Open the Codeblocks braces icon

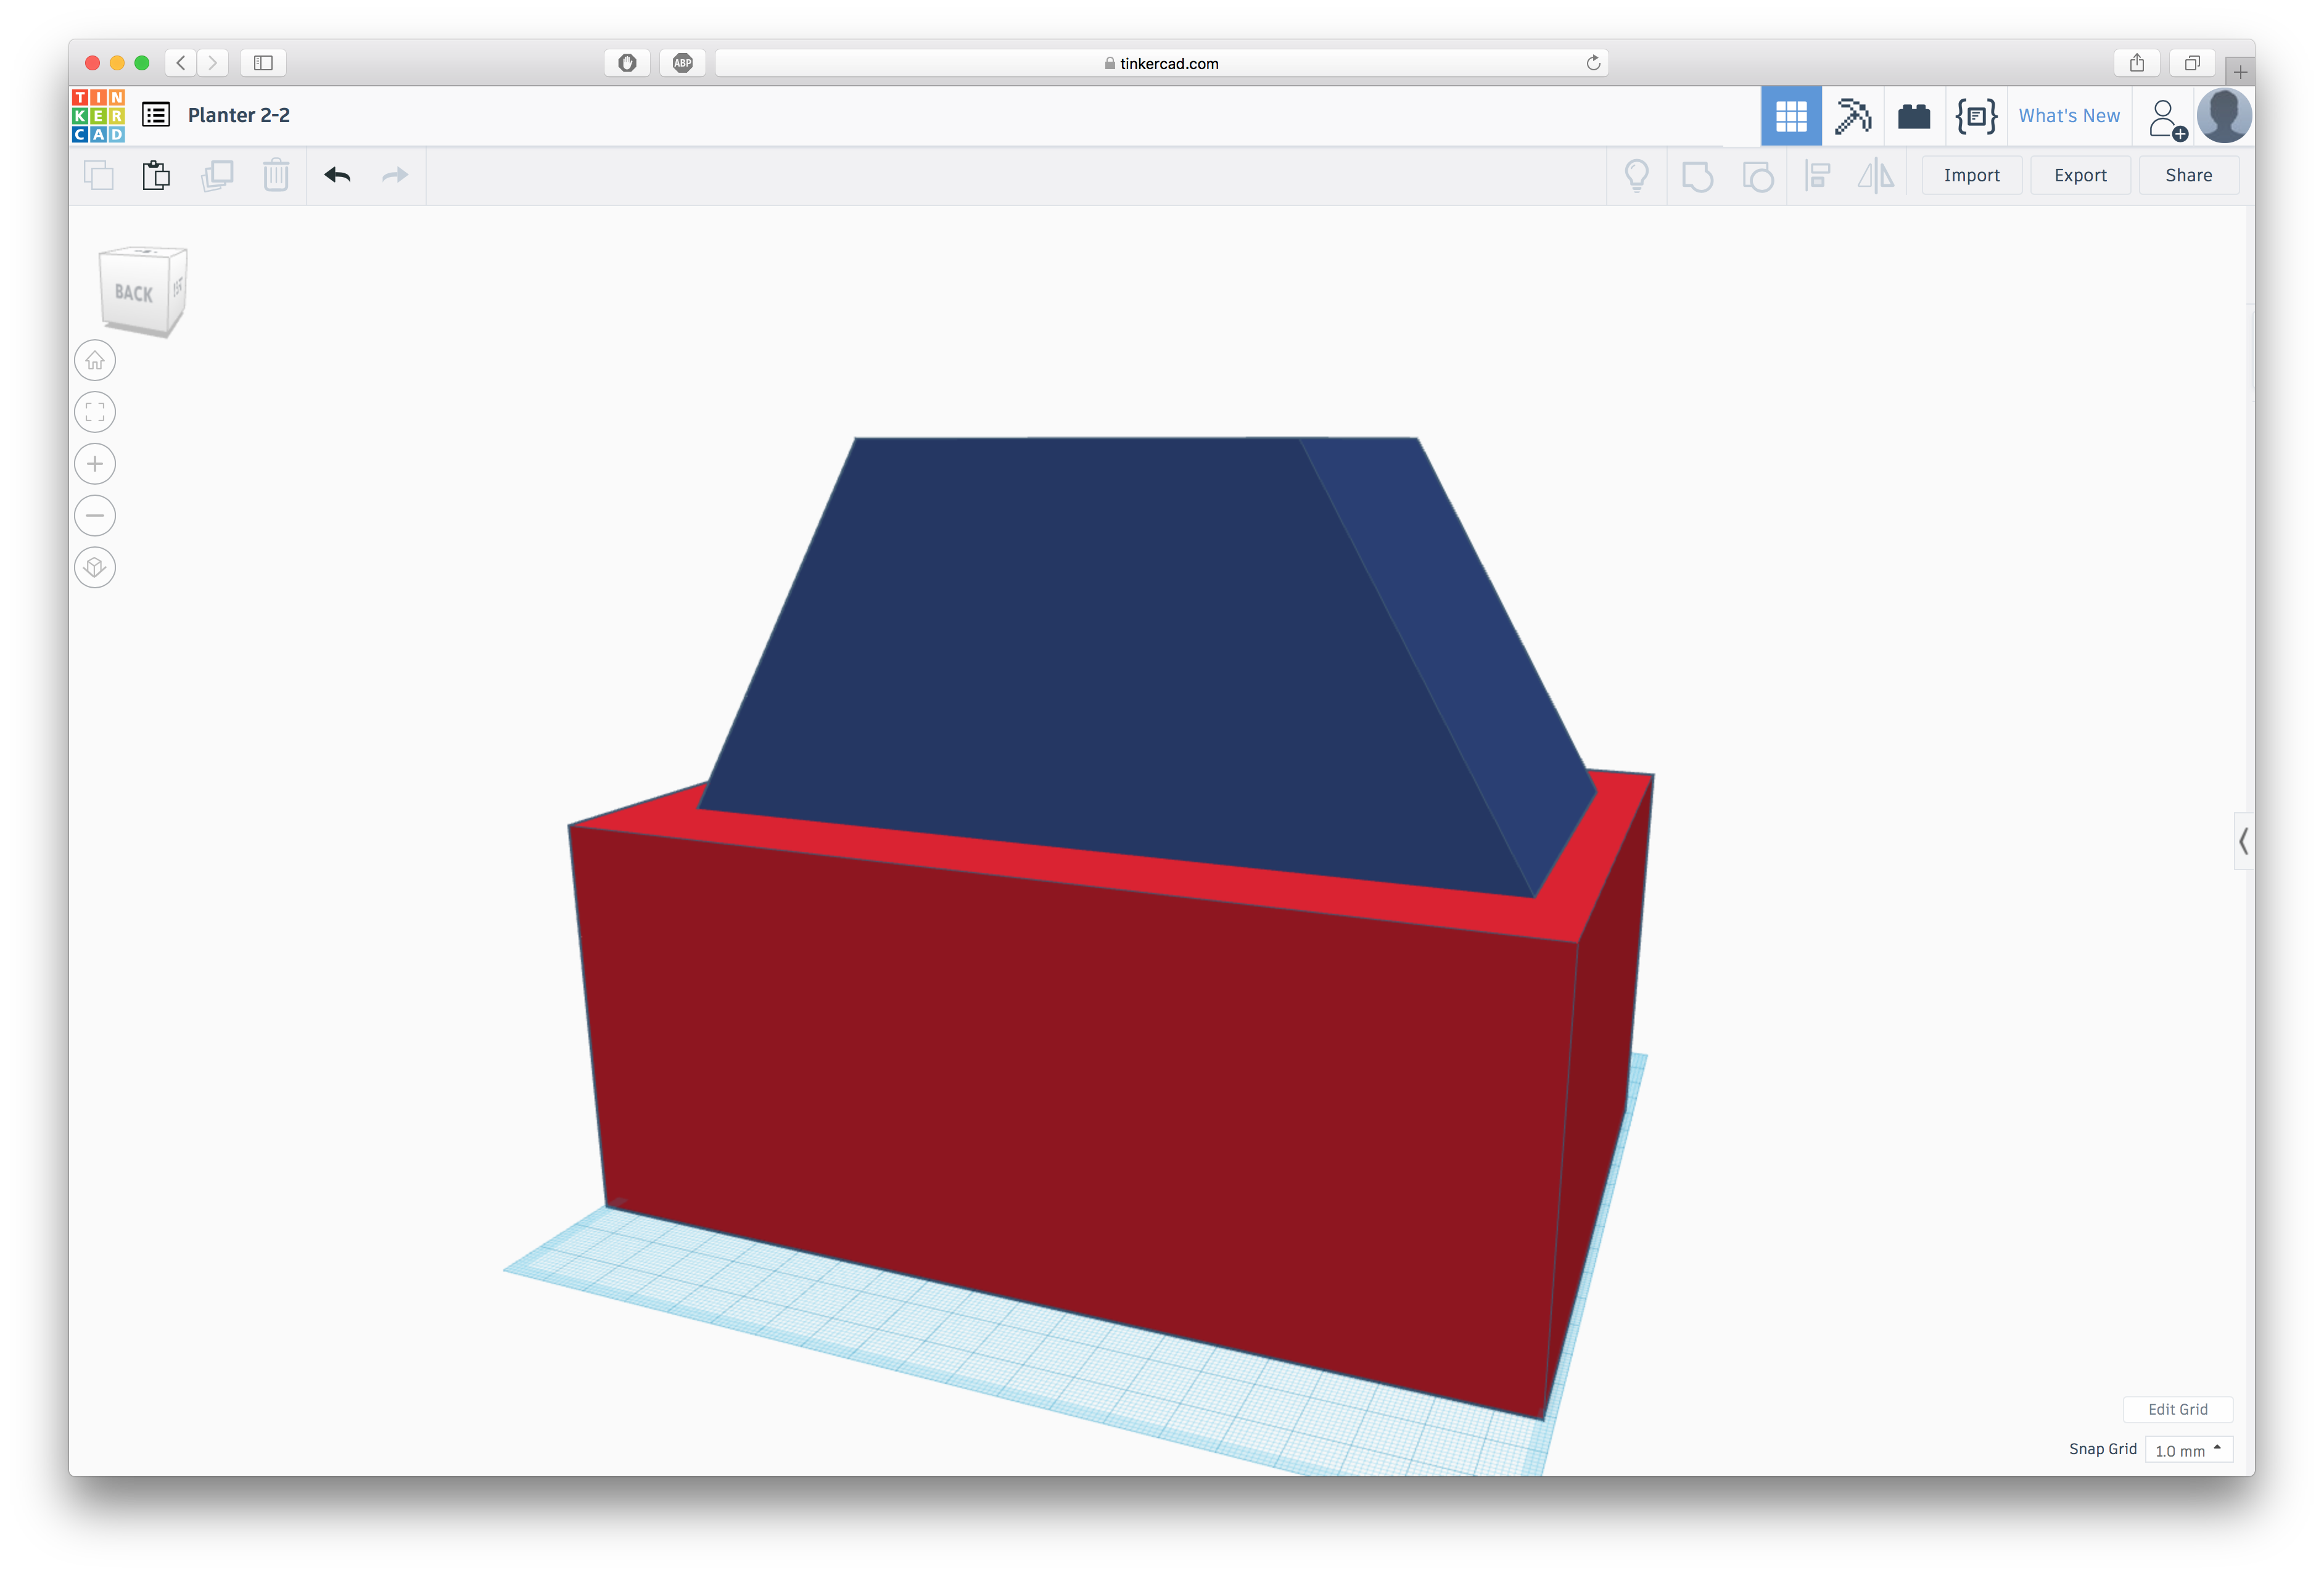click(x=1975, y=116)
